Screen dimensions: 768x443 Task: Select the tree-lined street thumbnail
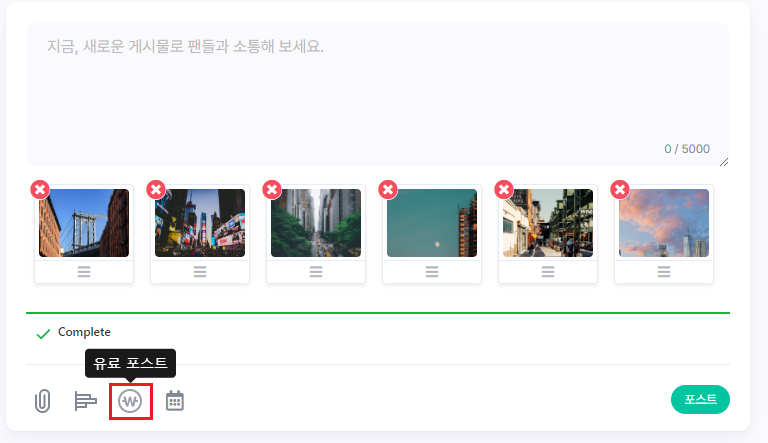click(x=316, y=223)
